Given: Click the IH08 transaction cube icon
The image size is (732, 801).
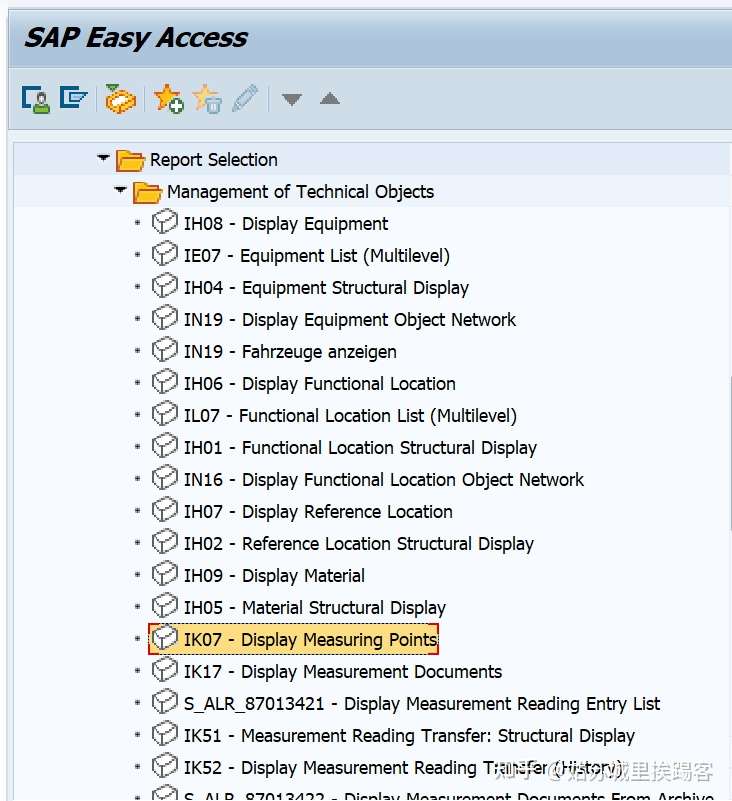Looking at the screenshot, I should (x=164, y=222).
